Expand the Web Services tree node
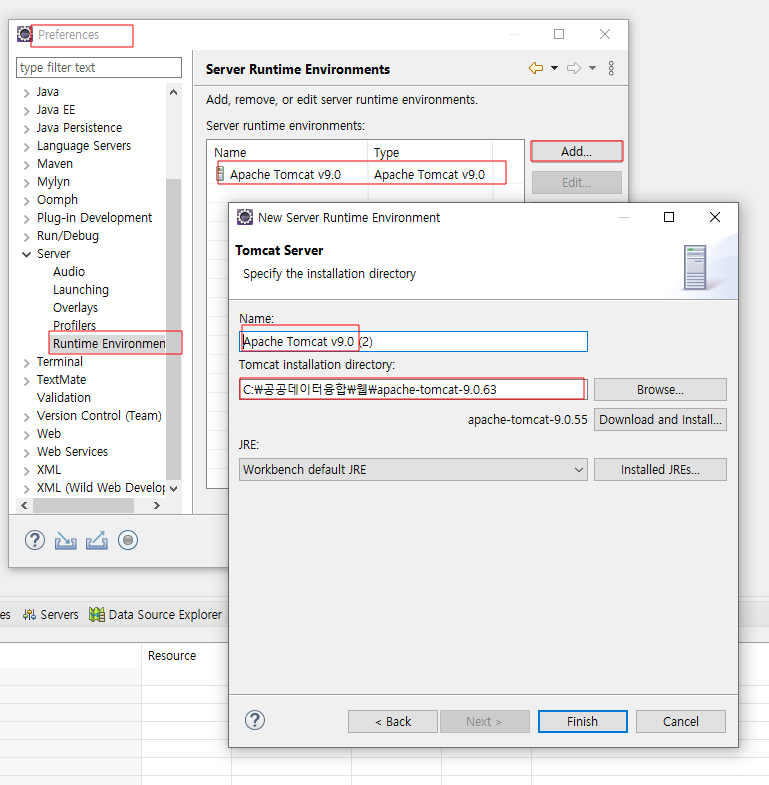This screenshot has width=769, height=785. (x=27, y=453)
